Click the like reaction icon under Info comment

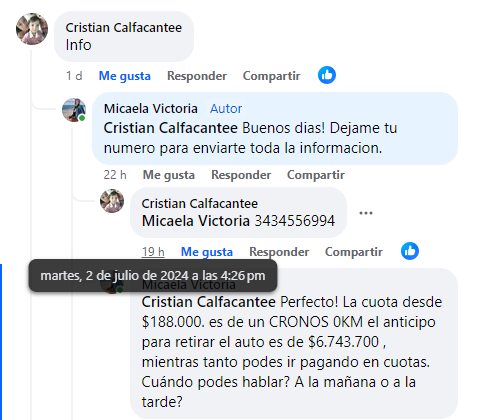click(327, 75)
